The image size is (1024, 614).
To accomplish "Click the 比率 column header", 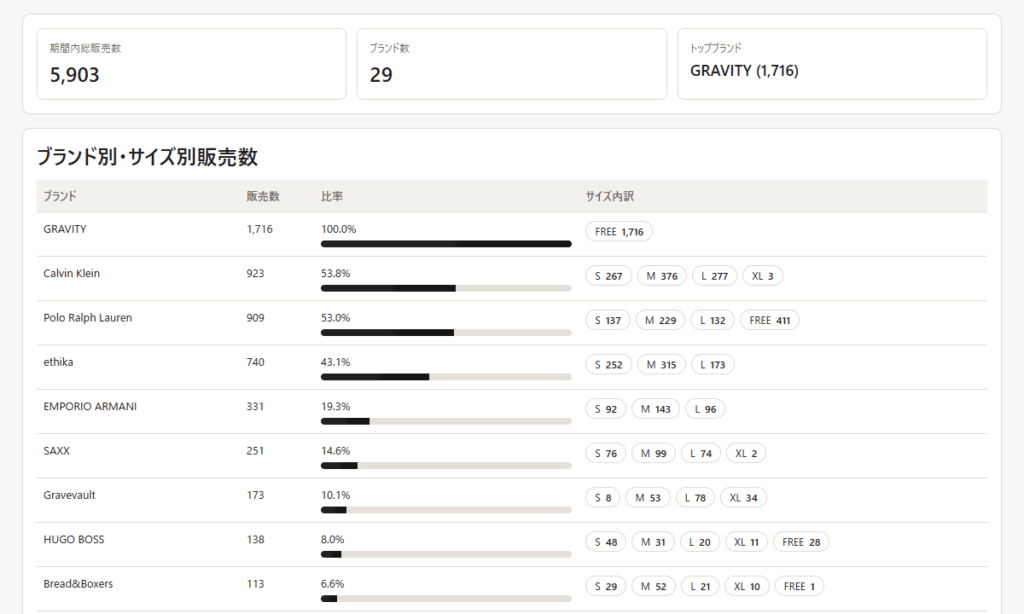I will click(332, 196).
